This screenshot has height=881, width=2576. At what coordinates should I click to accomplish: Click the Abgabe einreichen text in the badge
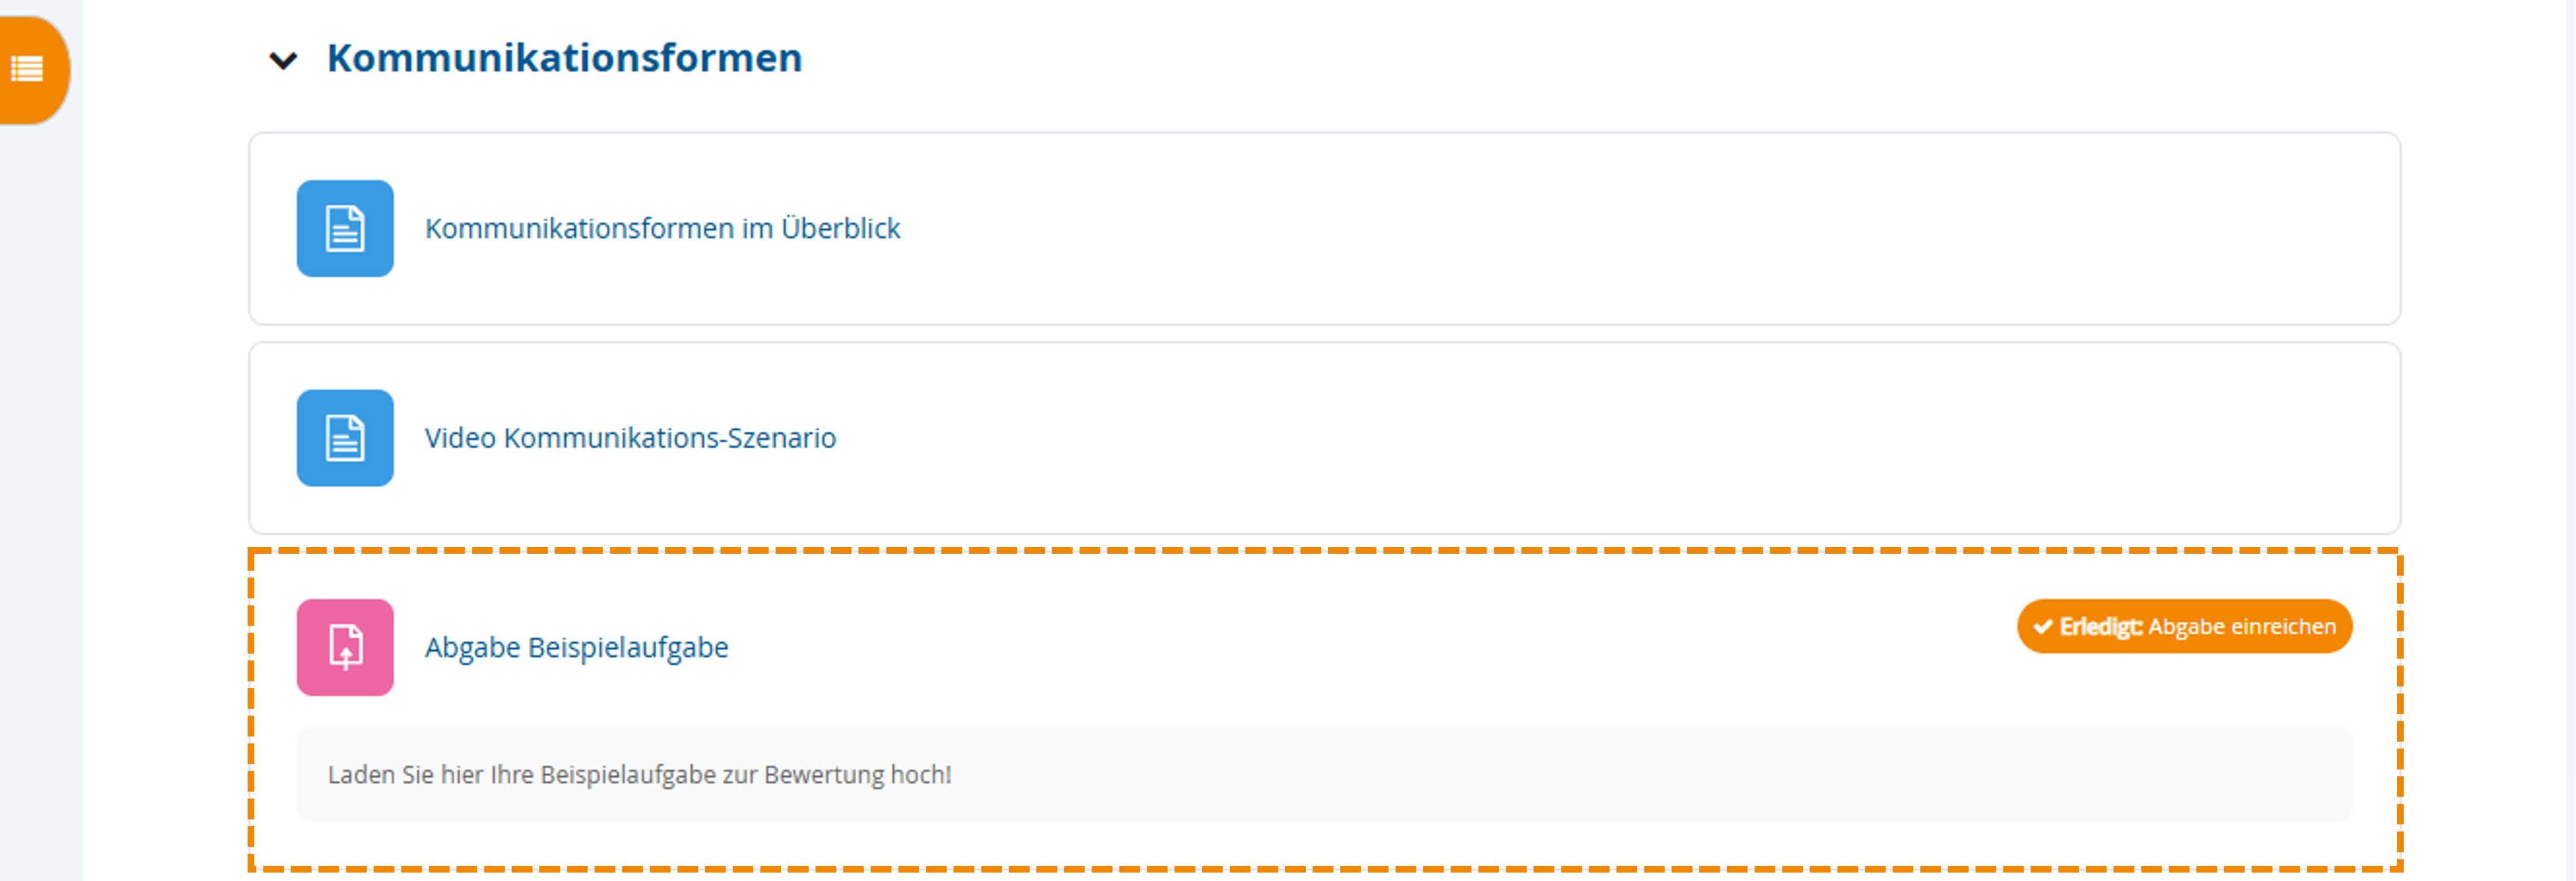2242,627
